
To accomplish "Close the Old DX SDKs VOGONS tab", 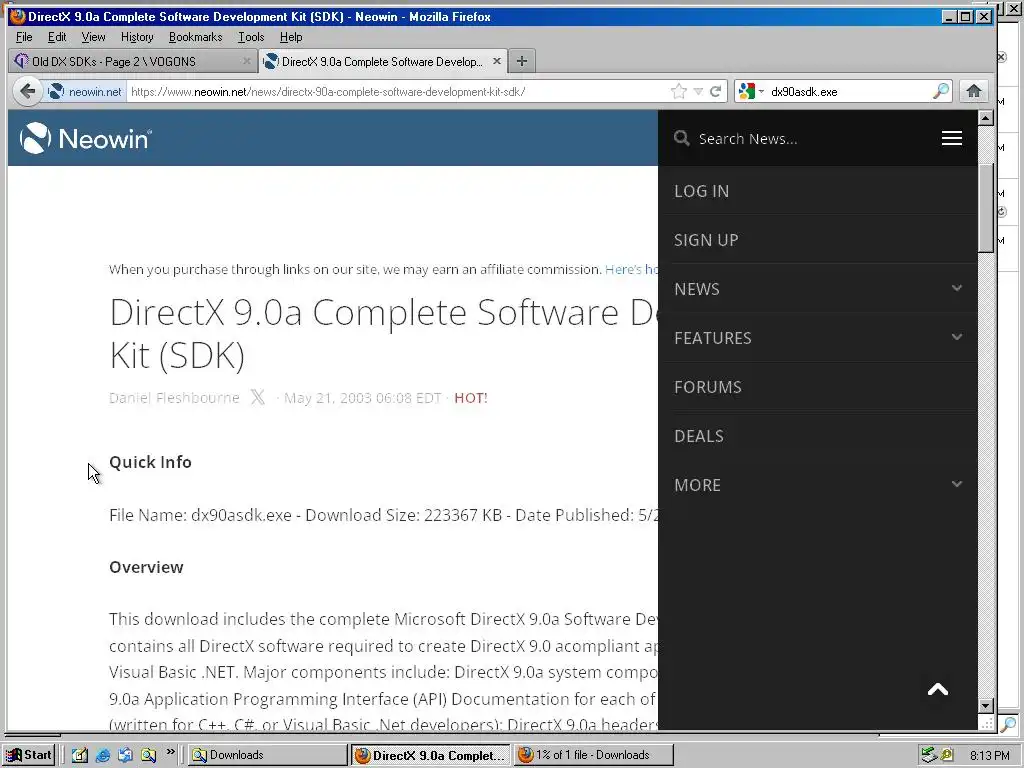I will tap(246, 61).
